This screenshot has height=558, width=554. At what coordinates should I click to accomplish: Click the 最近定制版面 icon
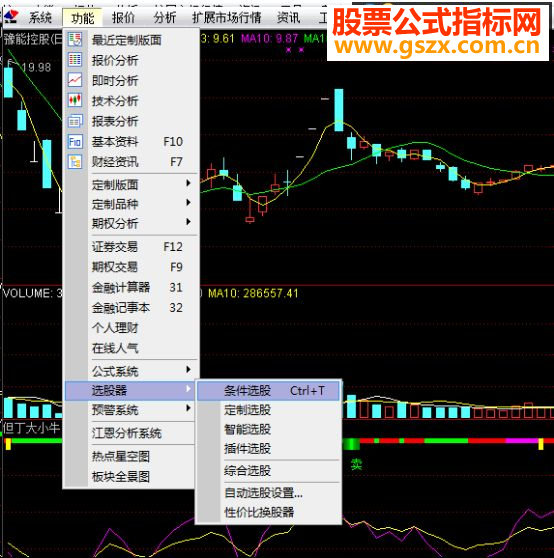coord(75,40)
